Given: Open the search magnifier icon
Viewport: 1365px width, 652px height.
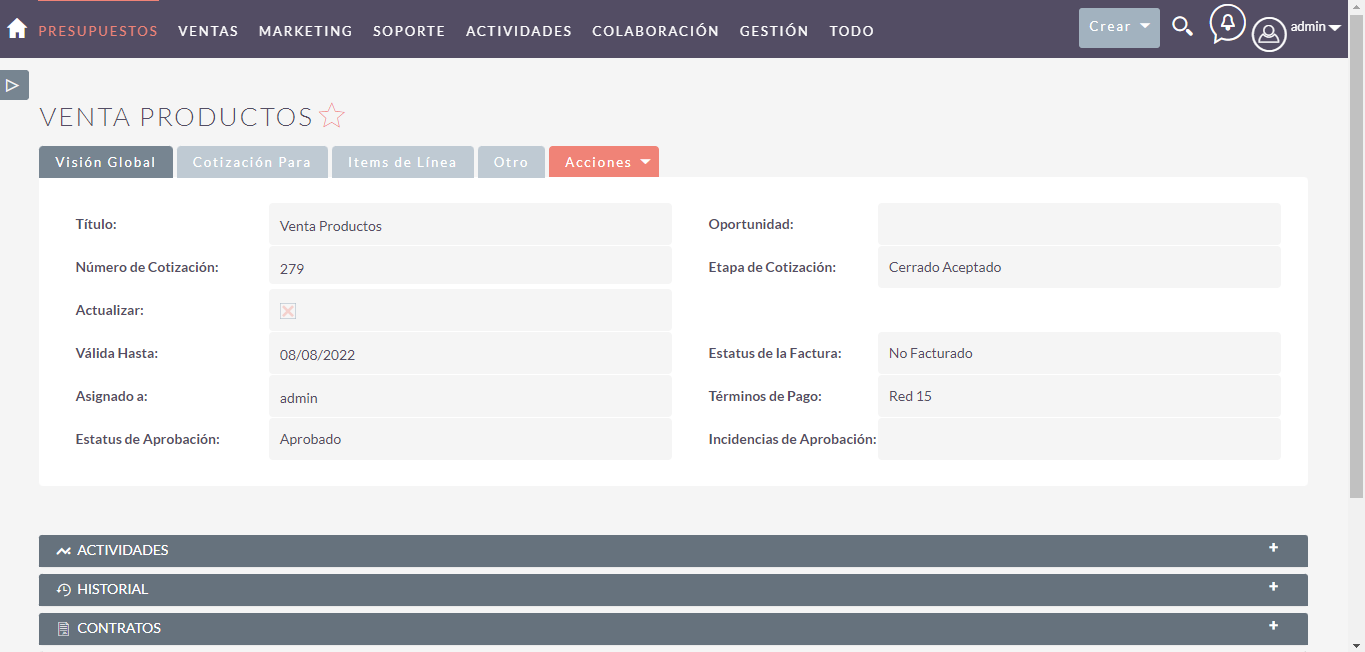Looking at the screenshot, I should (x=1182, y=27).
